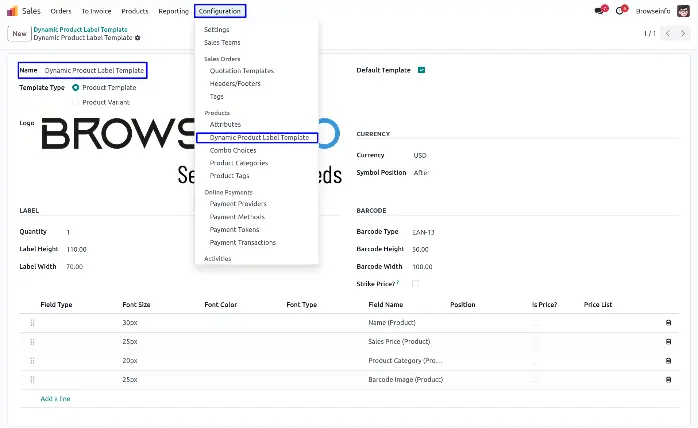Delete the Name (Product) row
Image resolution: width=698 pixels, height=428 pixels.
pos(668,323)
